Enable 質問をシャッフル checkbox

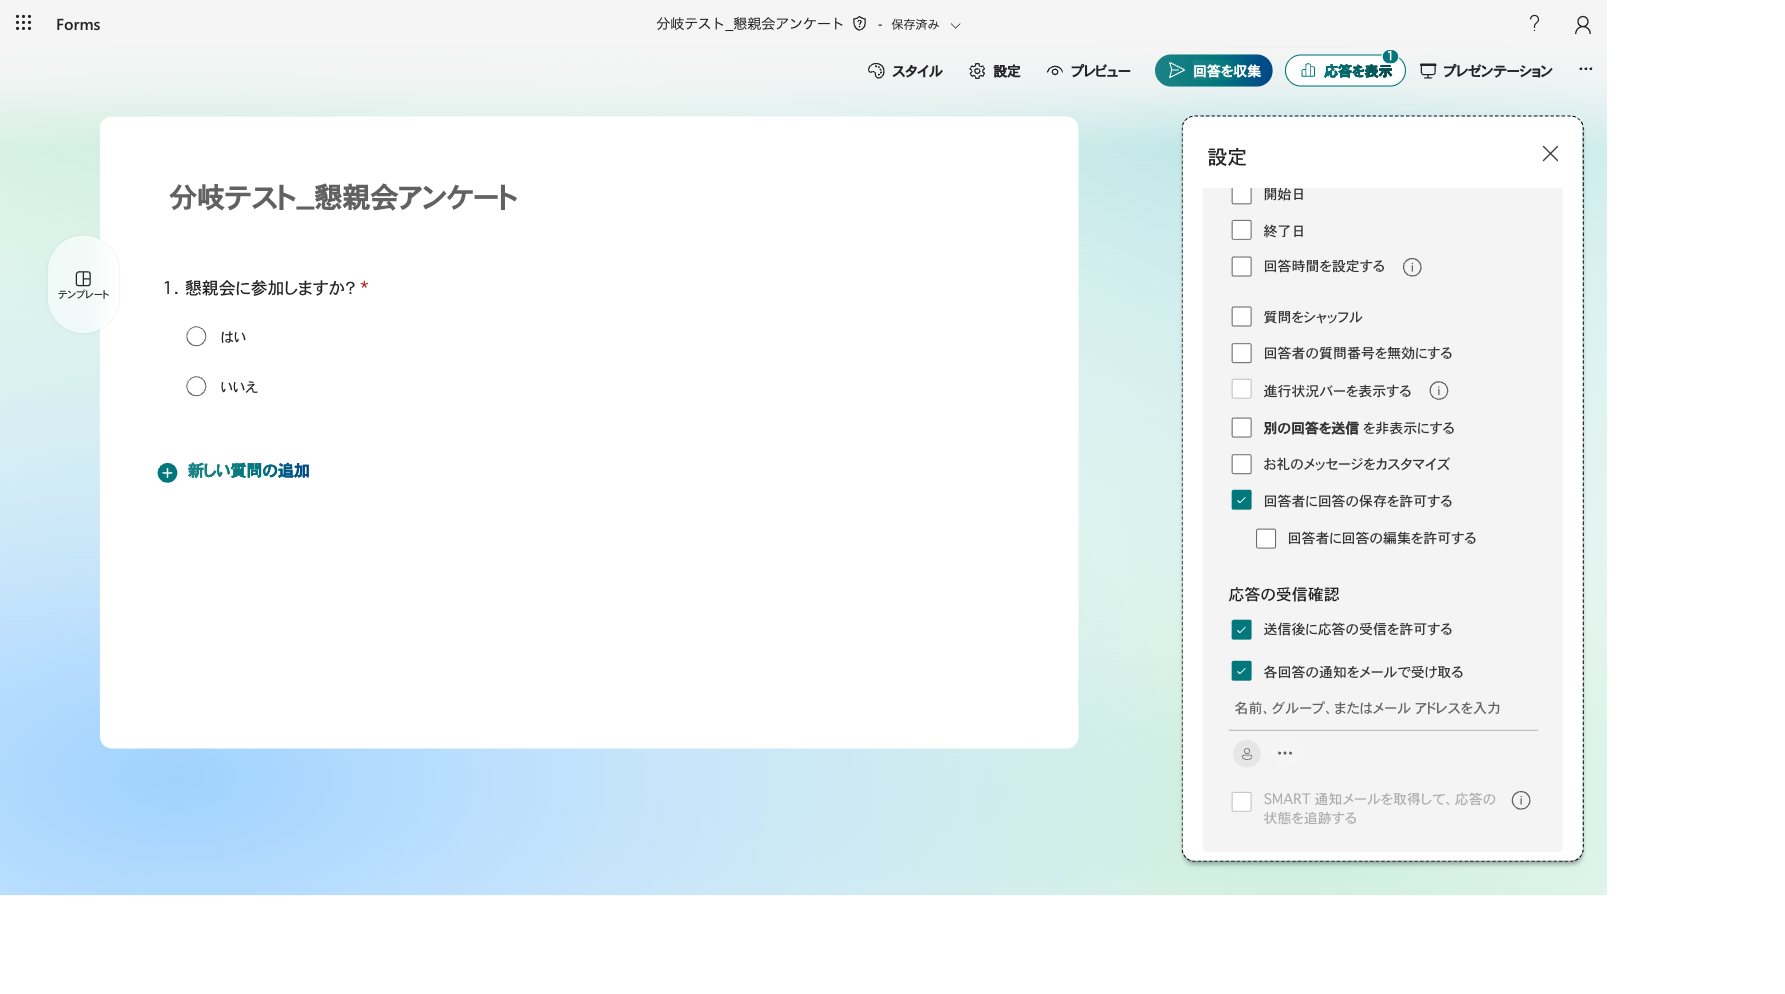[x=1241, y=316]
